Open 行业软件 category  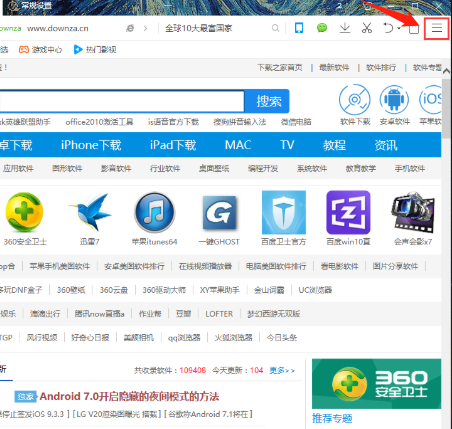[x=165, y=168]
